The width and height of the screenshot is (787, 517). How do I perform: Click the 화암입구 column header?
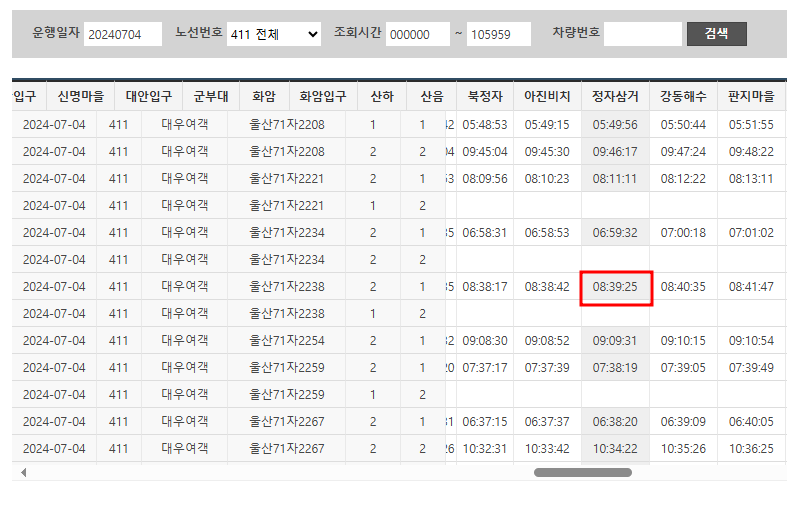(323, 97)
